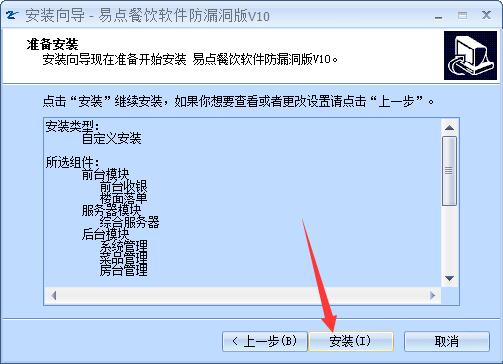The image size is (503, 364).
Task: Click the 准备安装 heading text
Action: pos(52,44)
